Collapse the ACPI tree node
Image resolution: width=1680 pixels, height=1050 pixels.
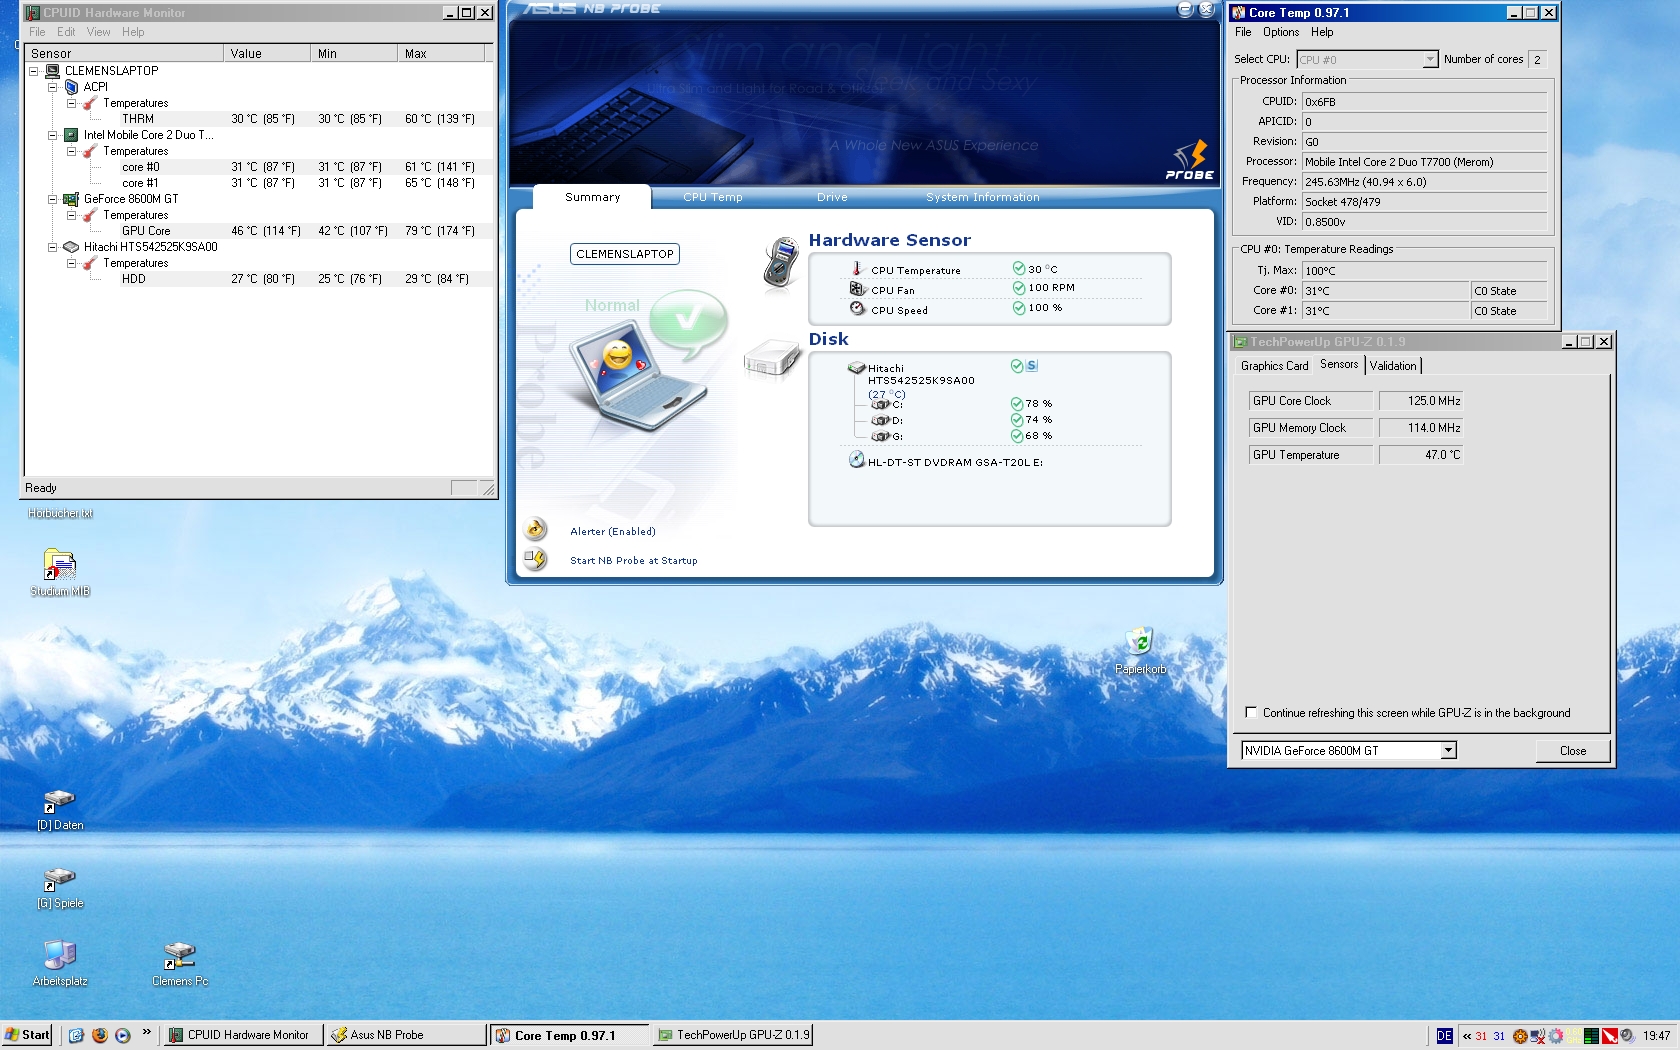click(52, 87)
